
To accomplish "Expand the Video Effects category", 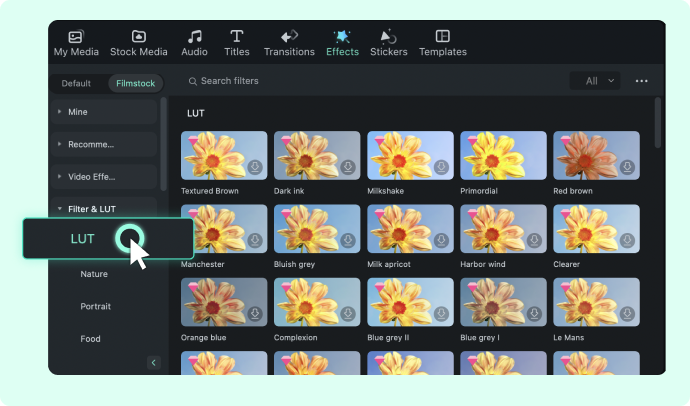I will pos(104,177).
